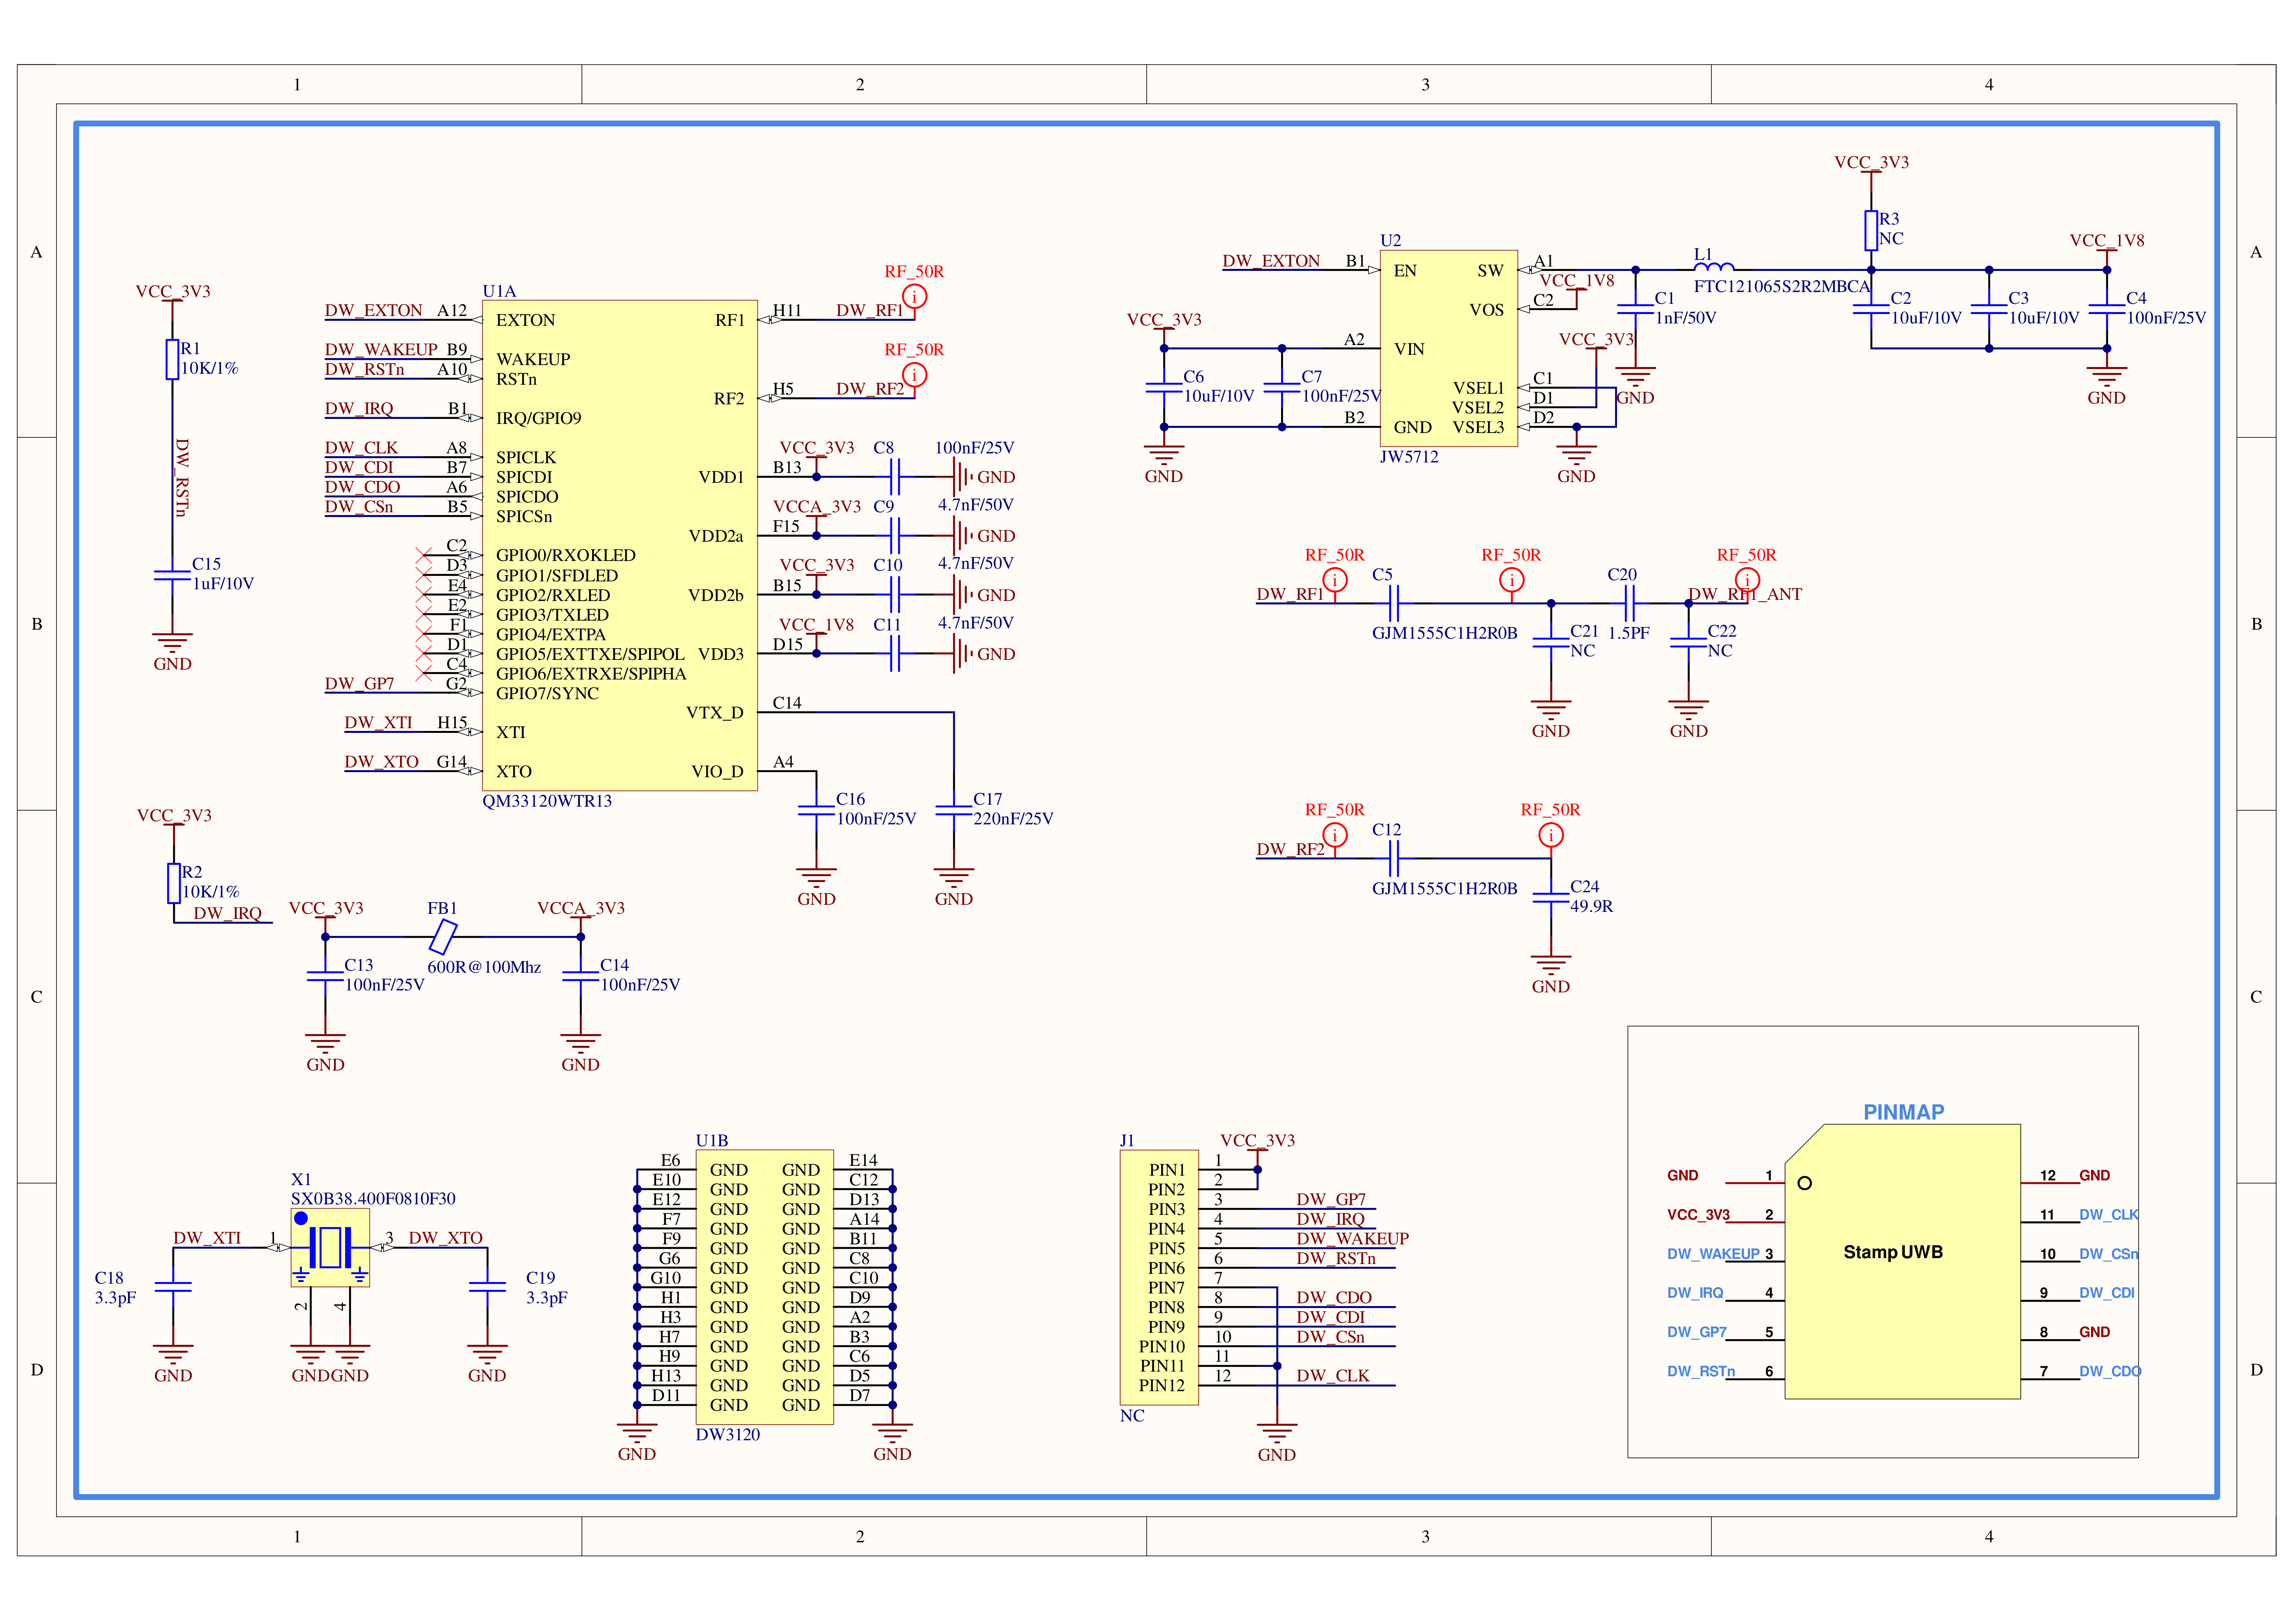Select the VOS pin name on U2
Viewport: 2296px width, 1622px height.
[1486, 310]
